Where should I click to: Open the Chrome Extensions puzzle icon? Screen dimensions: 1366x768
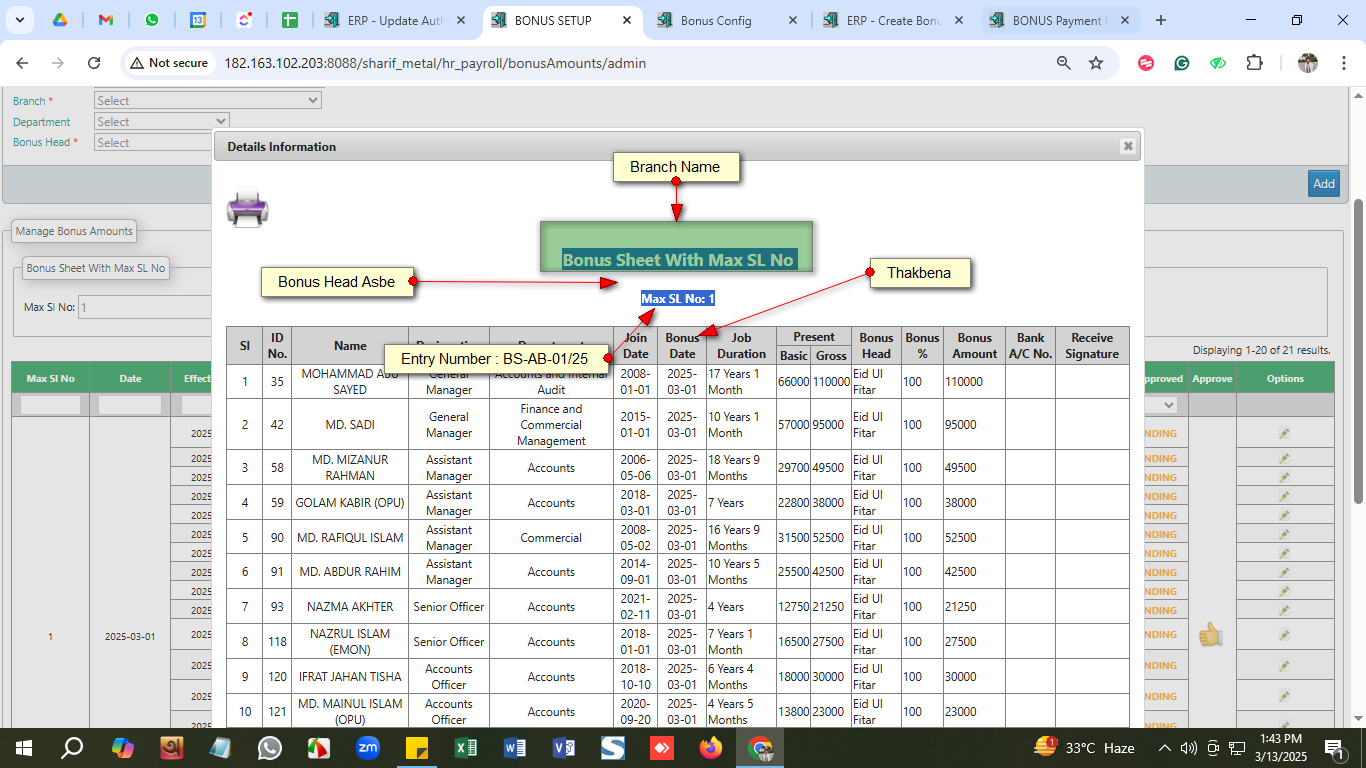[1254, 63]
